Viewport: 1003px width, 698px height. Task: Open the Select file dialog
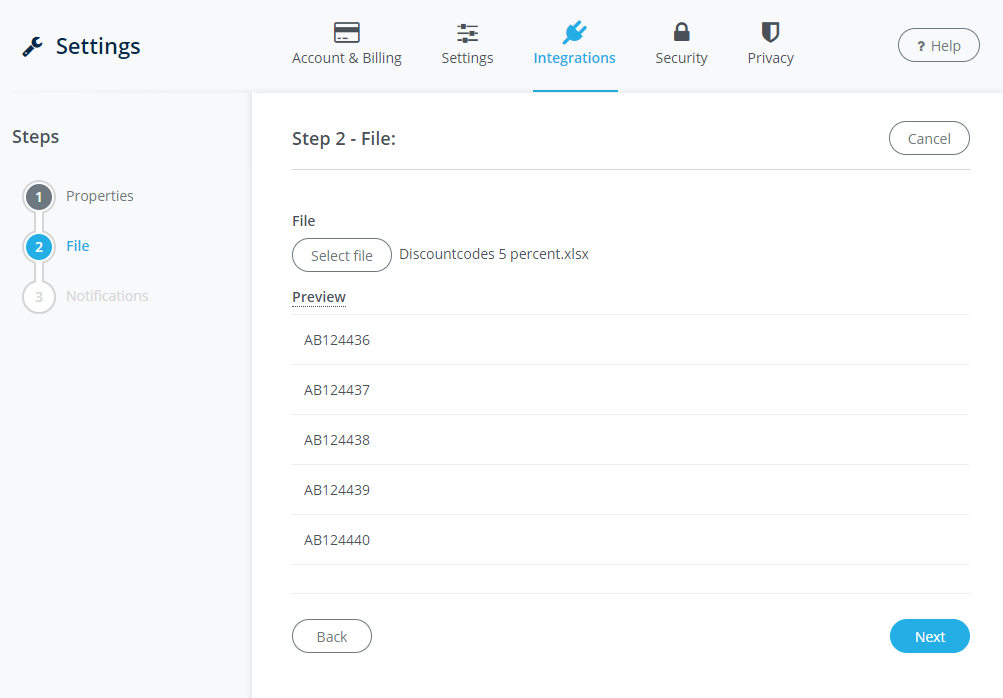(x=341, y=255)
